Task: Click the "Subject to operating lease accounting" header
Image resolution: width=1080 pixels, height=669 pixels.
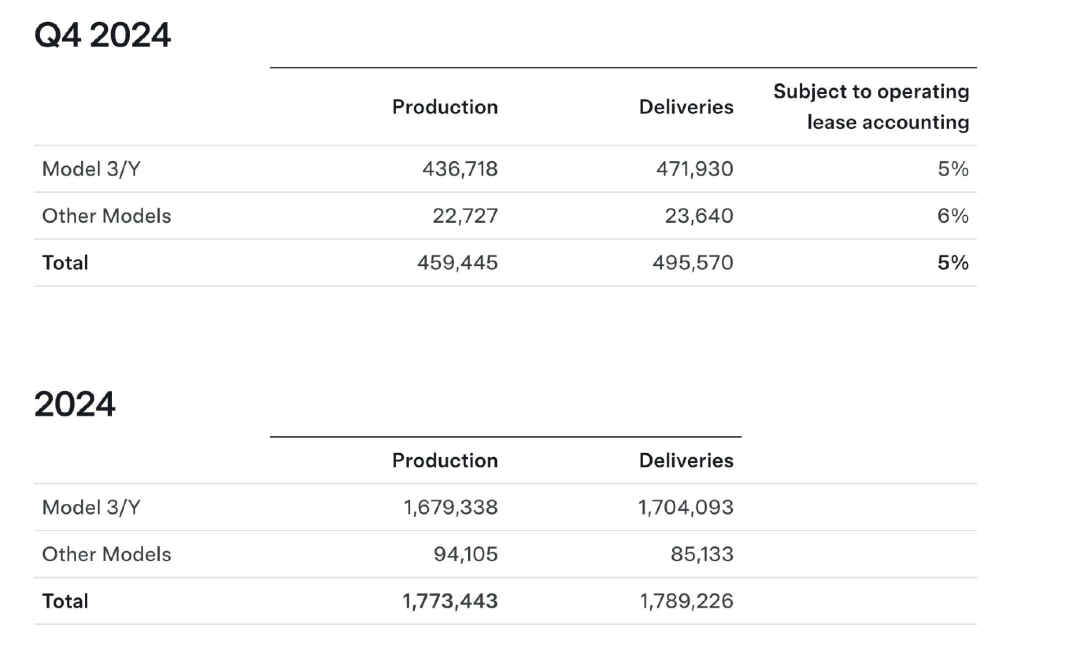Action: 871,107
